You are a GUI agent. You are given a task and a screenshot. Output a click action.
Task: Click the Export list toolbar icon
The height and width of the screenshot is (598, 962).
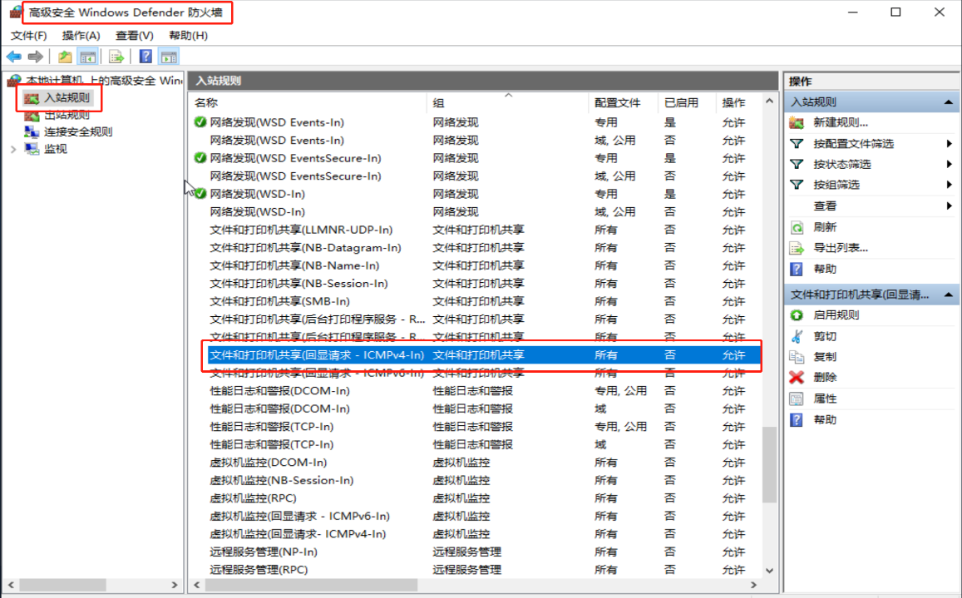pos(116,57)
